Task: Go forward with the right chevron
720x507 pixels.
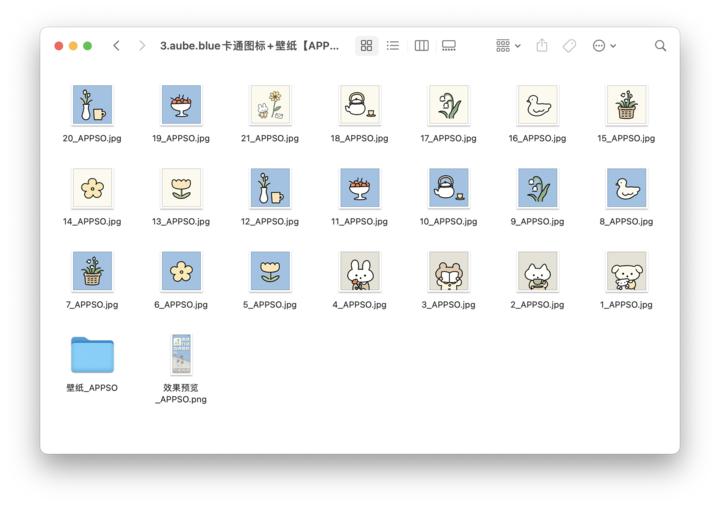Action: tap(141, 46)
